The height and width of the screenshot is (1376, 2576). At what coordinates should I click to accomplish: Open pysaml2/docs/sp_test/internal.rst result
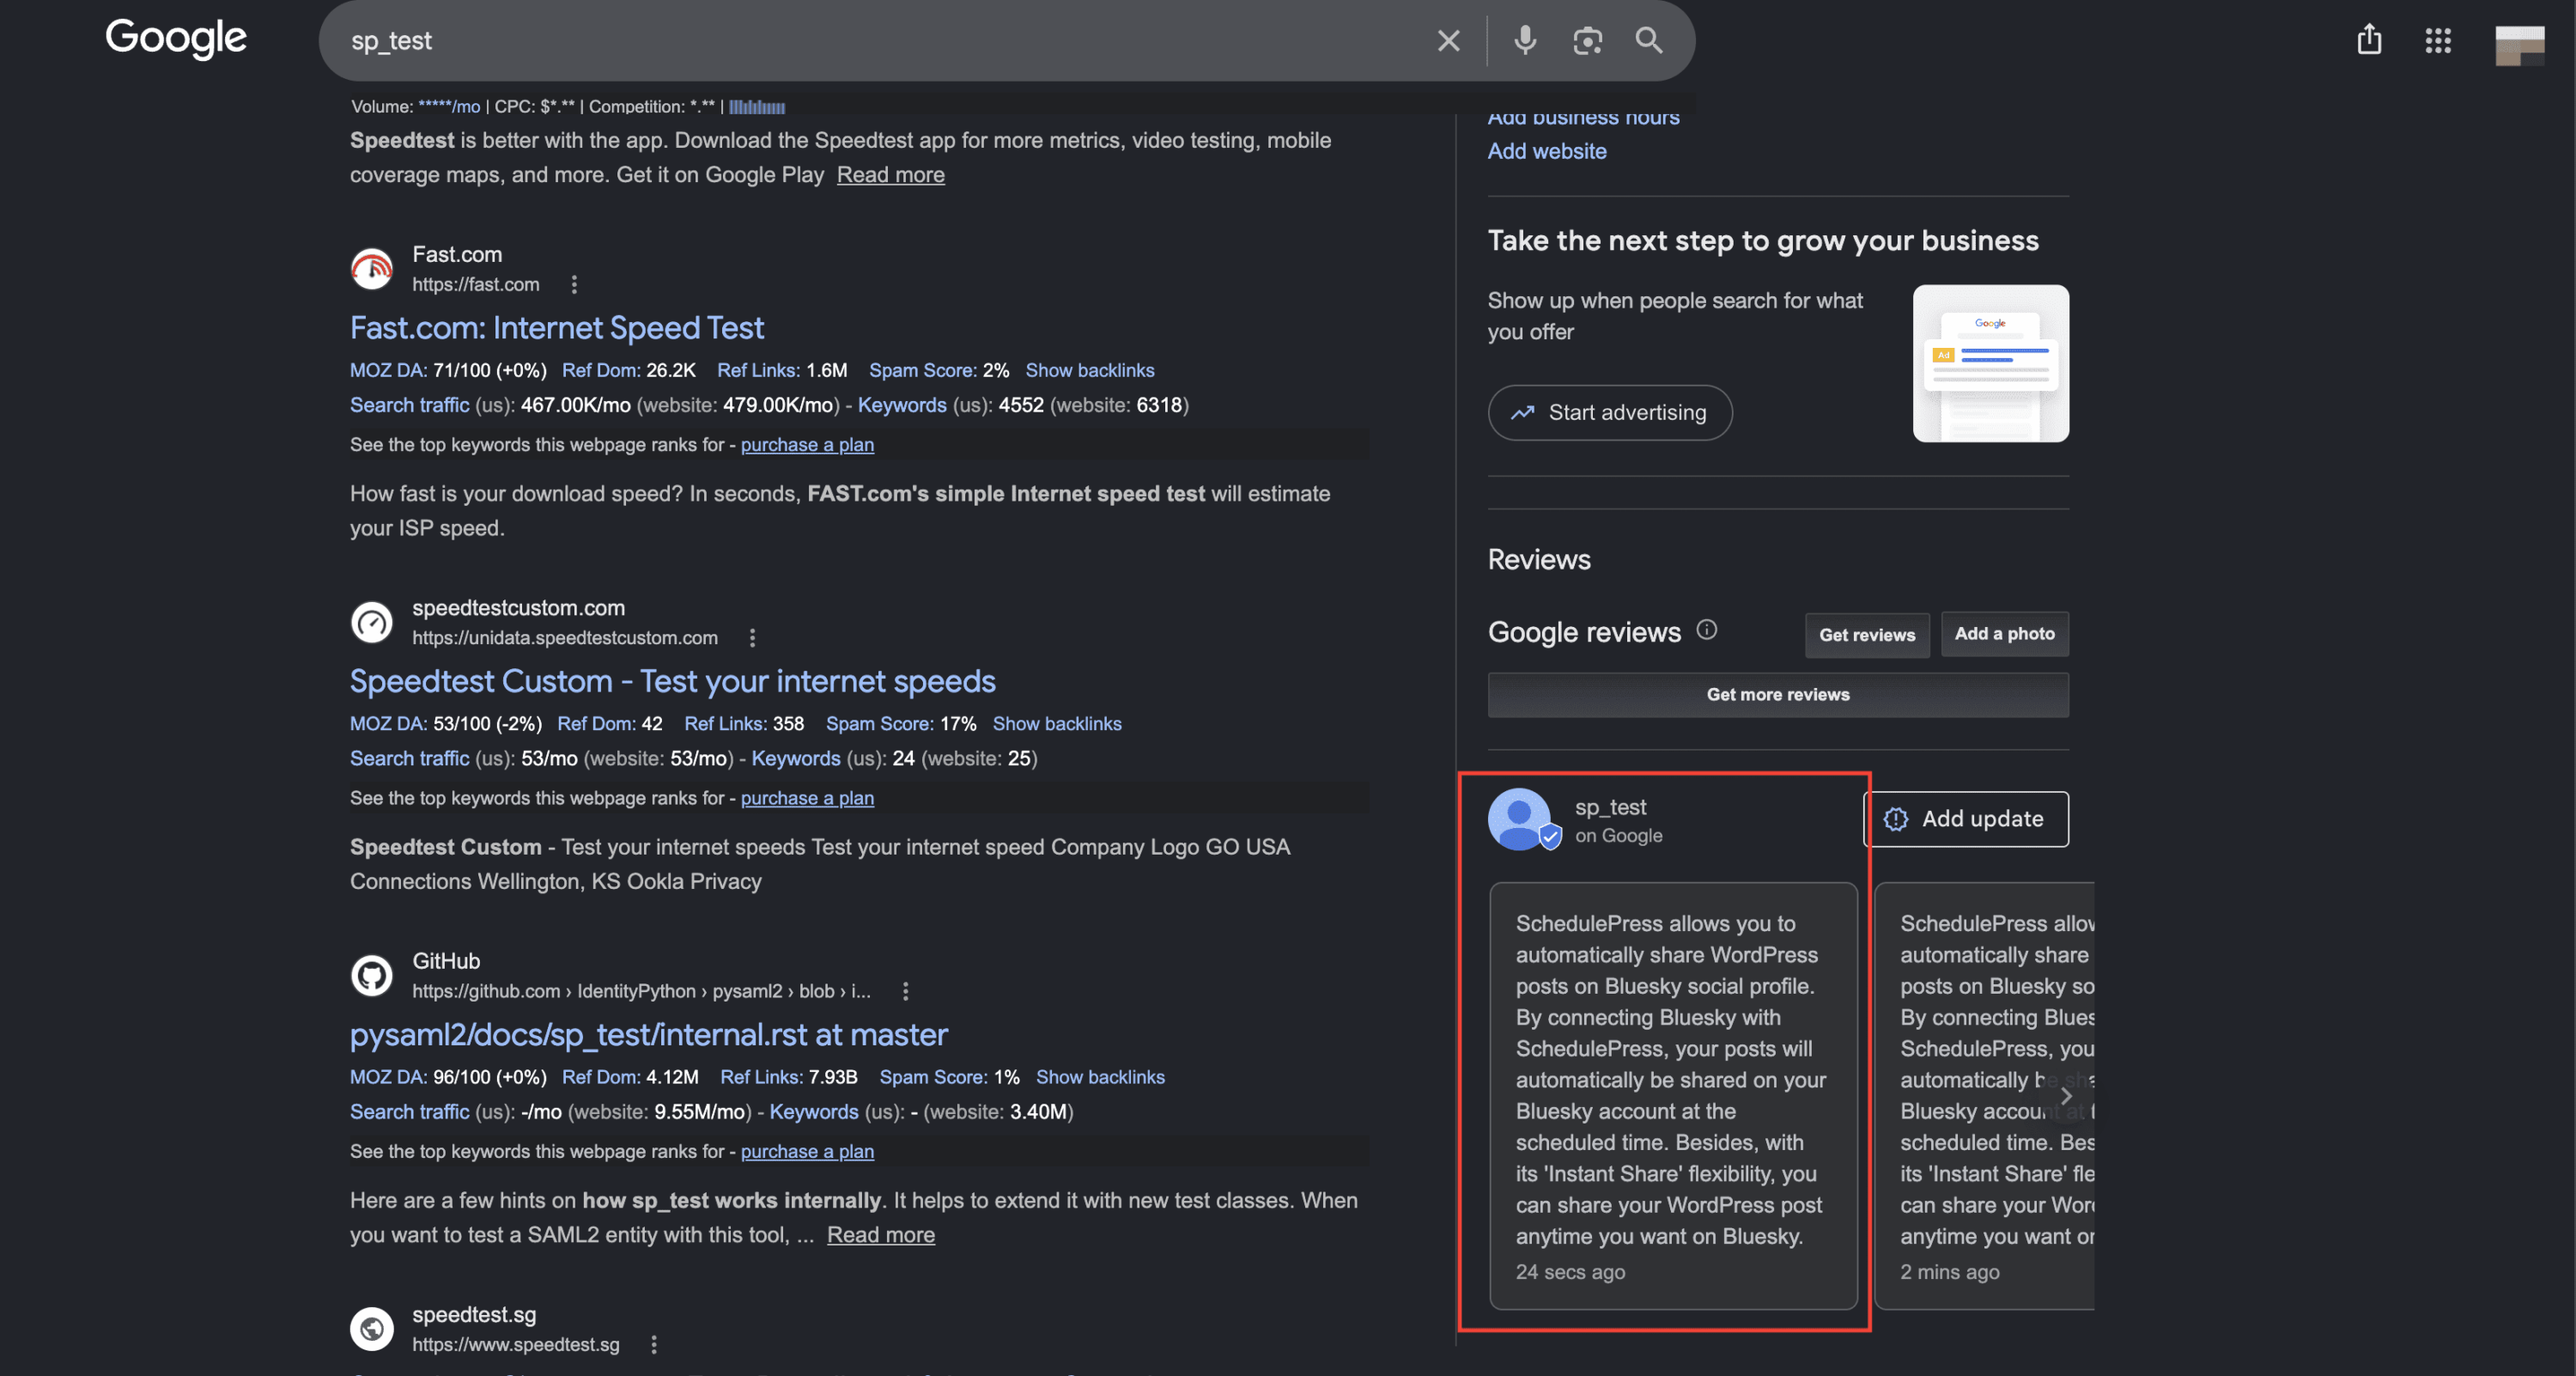(x=649, y=1034)
